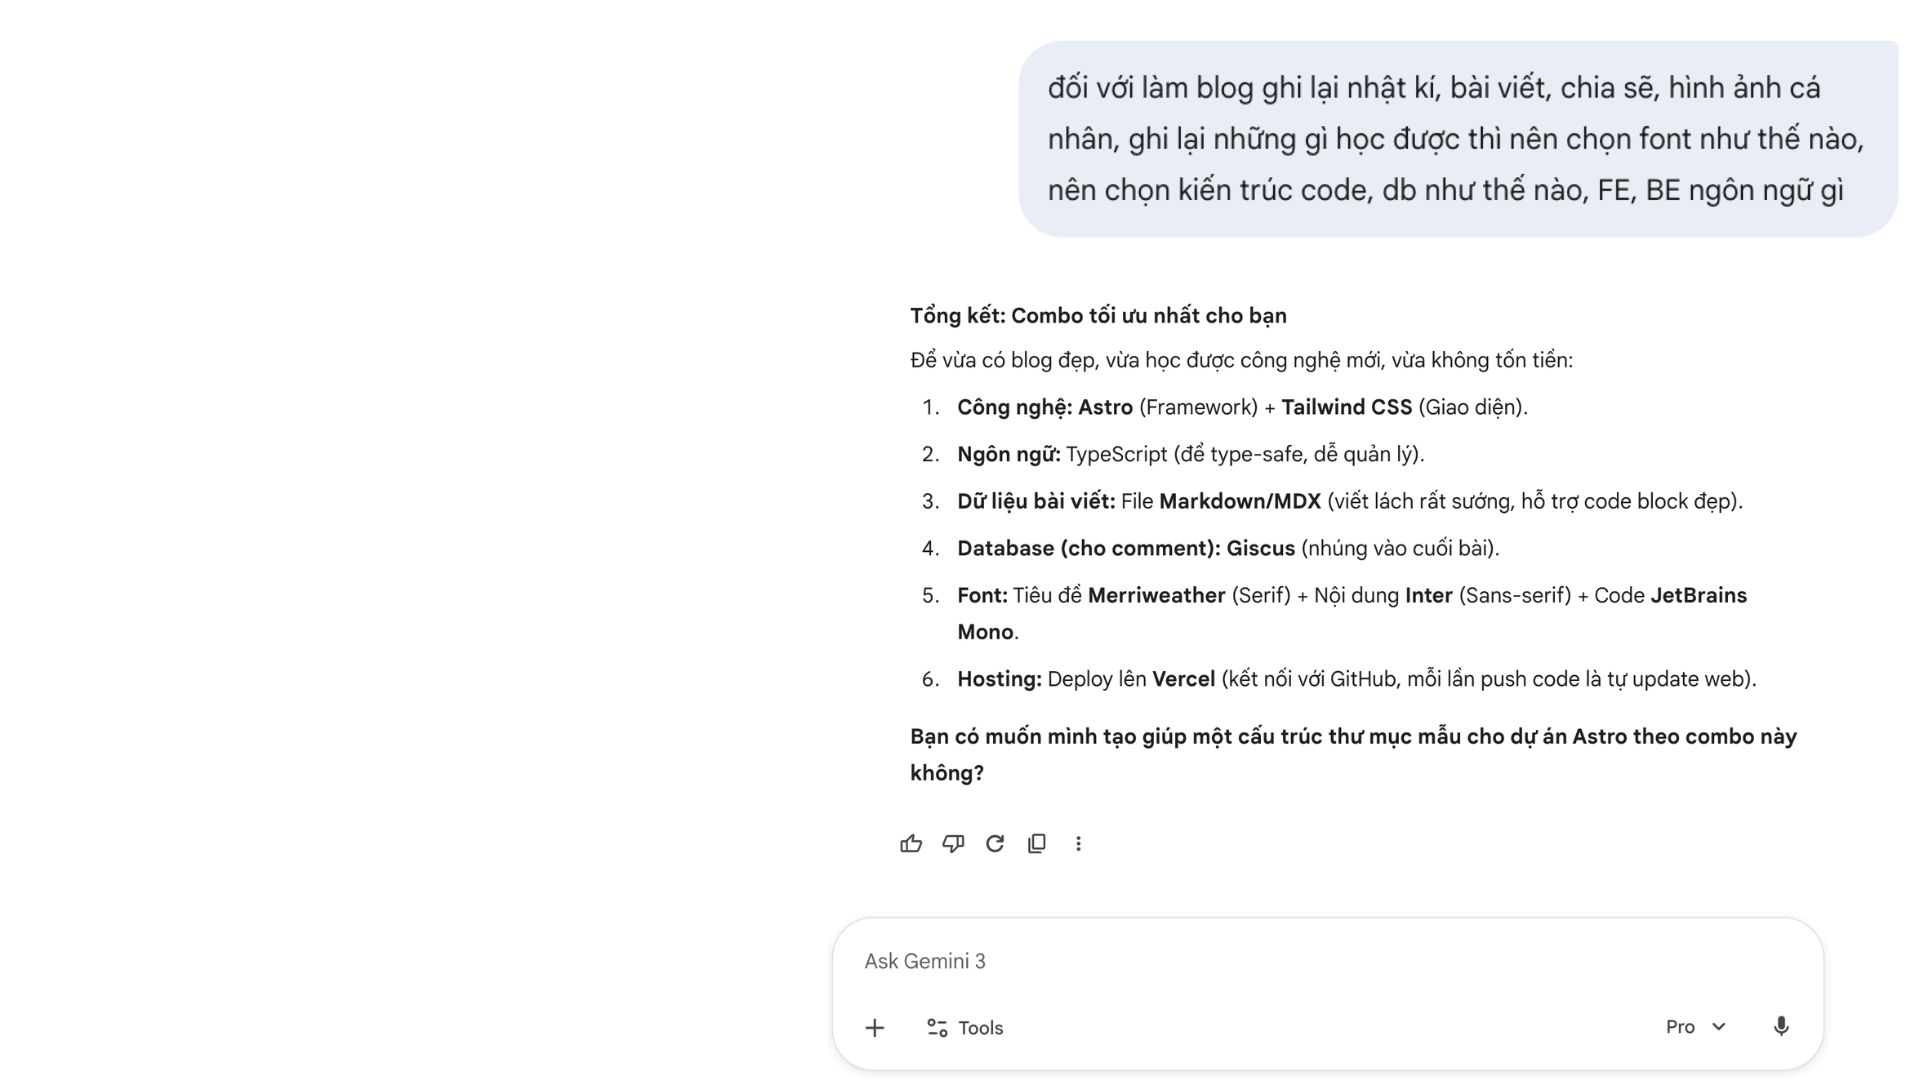Open the Tools menu

[x=965, y=1028]
